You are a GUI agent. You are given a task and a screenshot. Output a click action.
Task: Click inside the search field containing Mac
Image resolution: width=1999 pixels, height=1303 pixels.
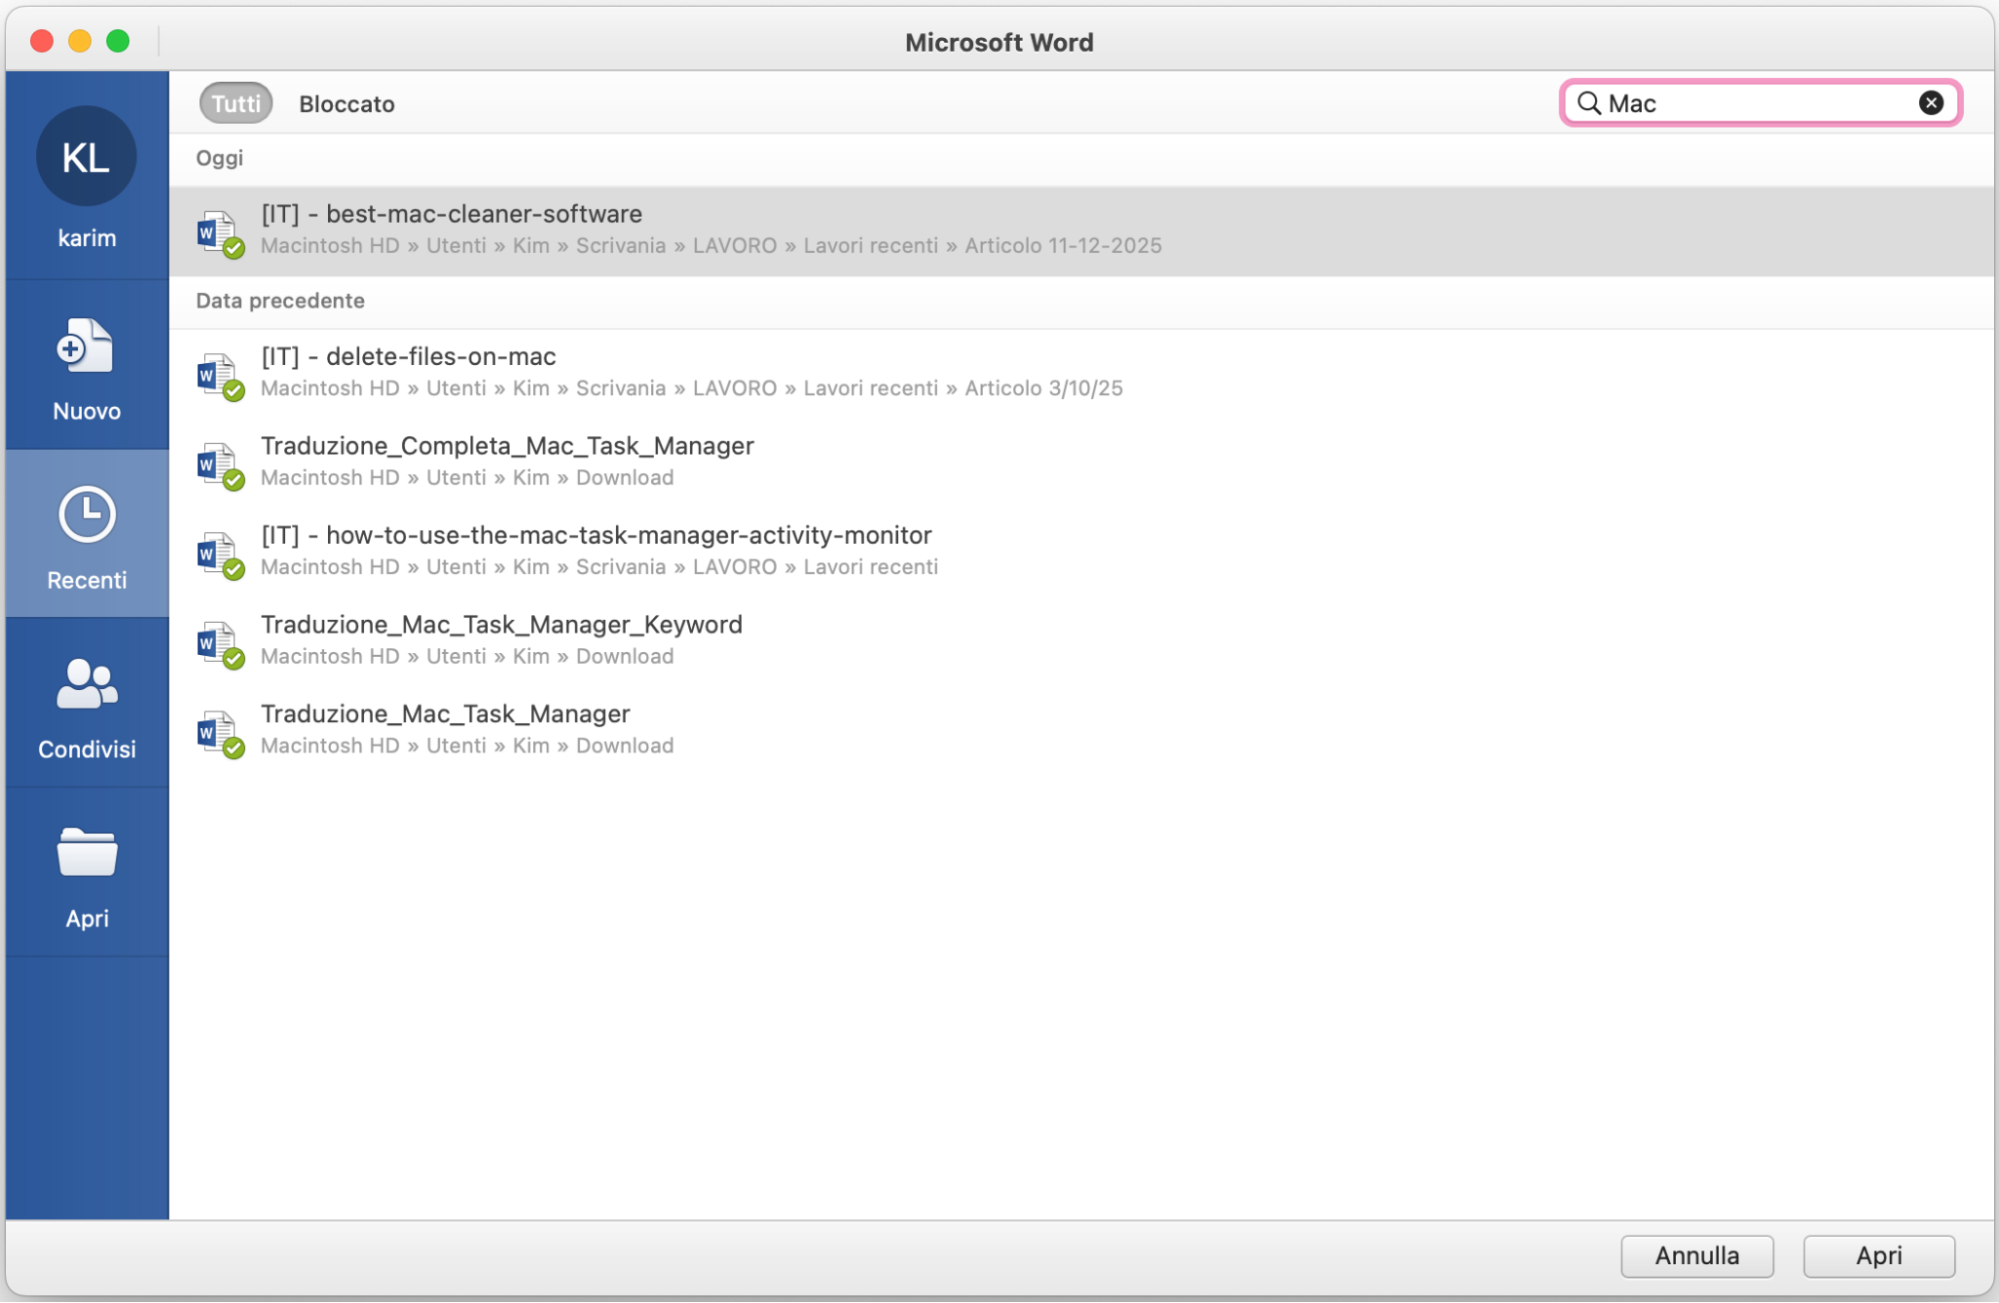point(1760,103)
